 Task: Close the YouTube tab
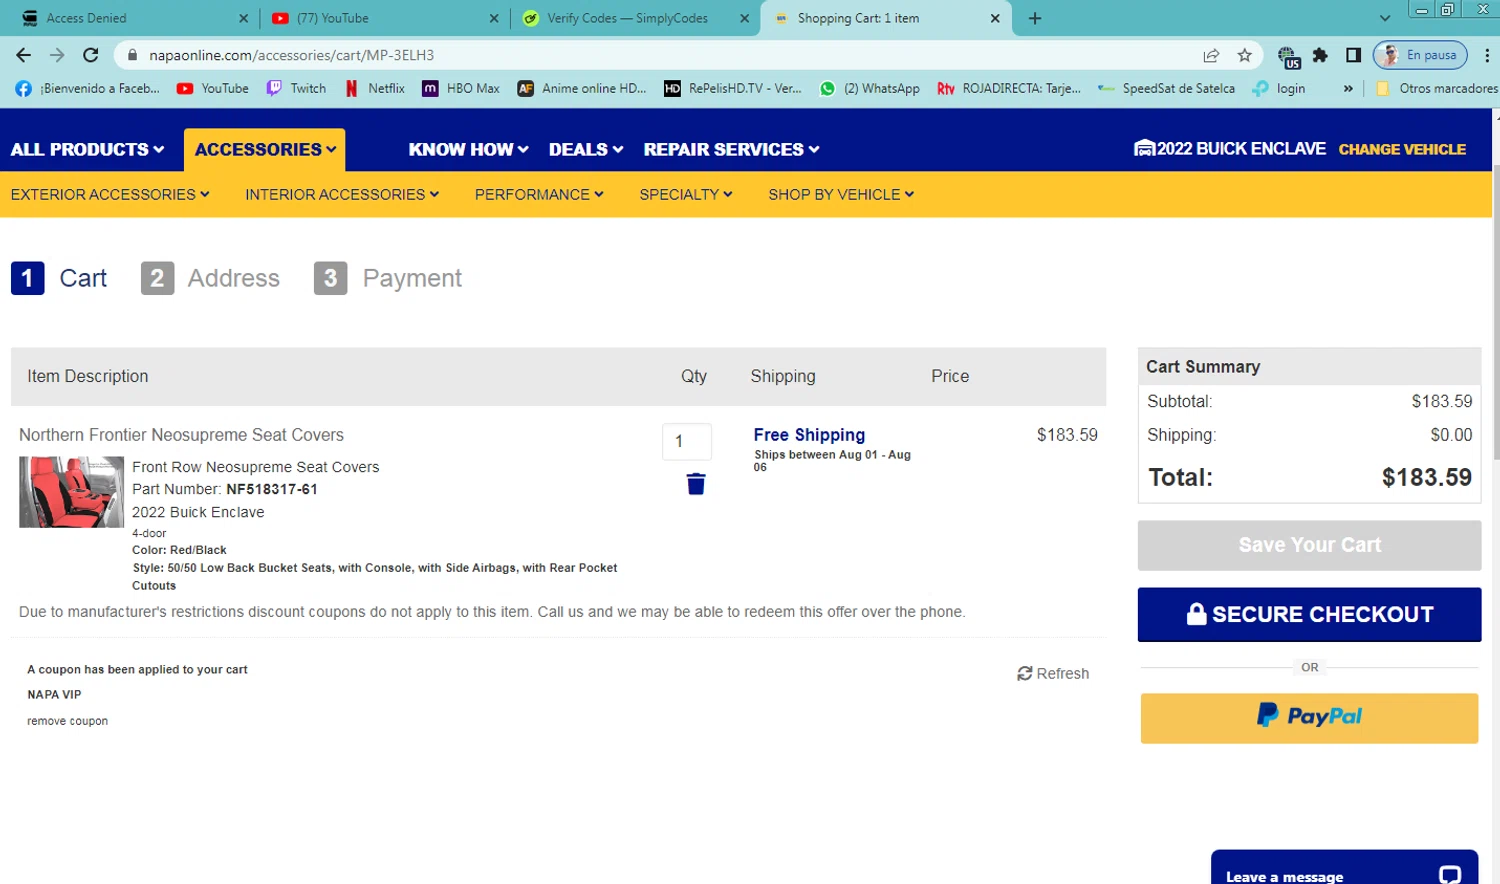(x=494, y=18)
